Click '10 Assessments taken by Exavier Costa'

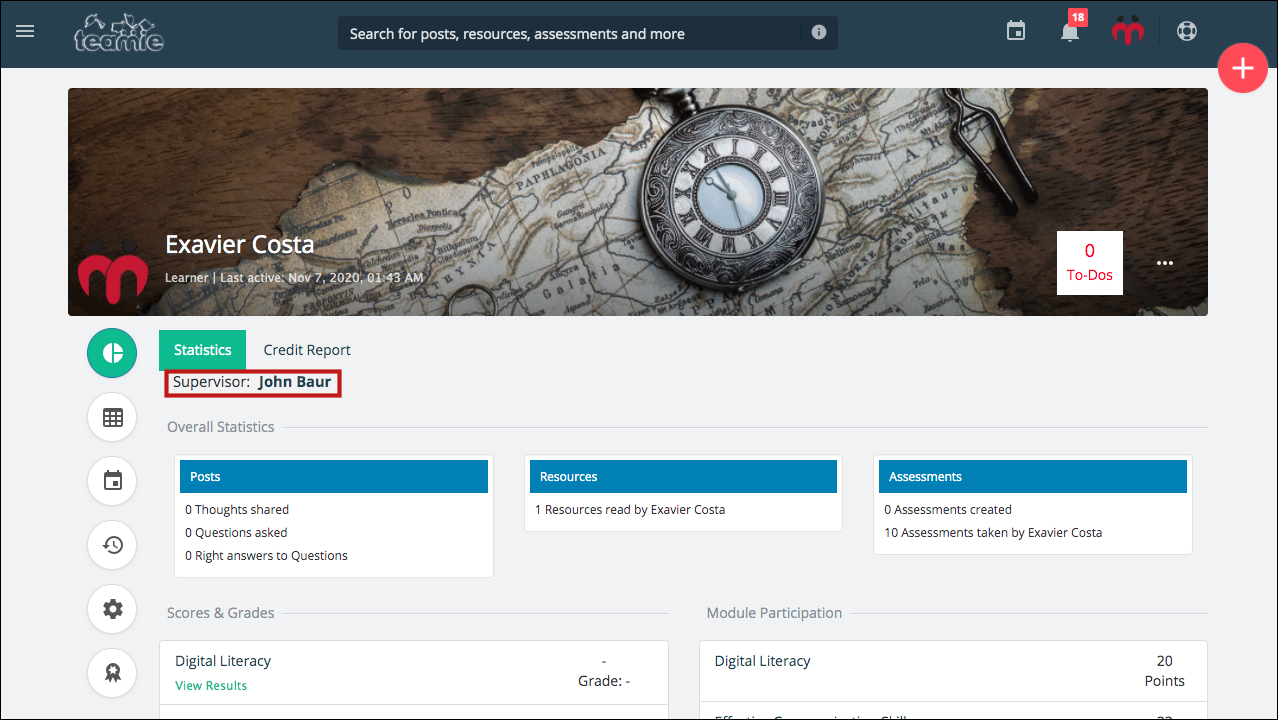(993, 533)
